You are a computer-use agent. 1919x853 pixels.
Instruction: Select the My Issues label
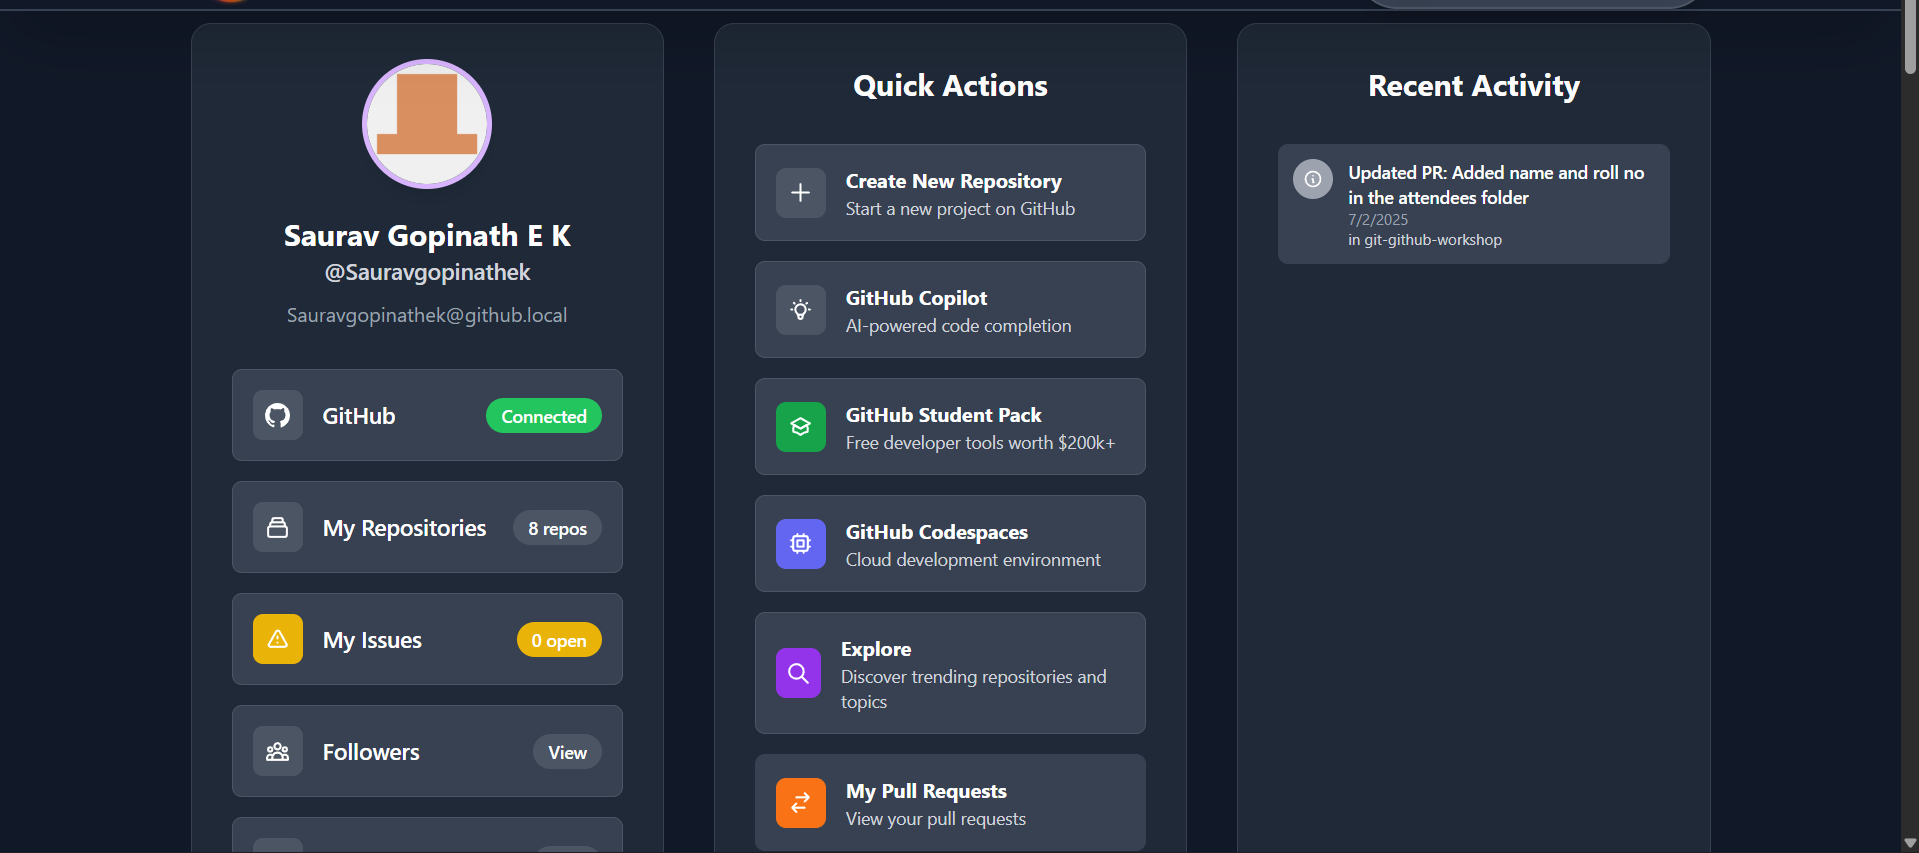click(x=372, y=640)
